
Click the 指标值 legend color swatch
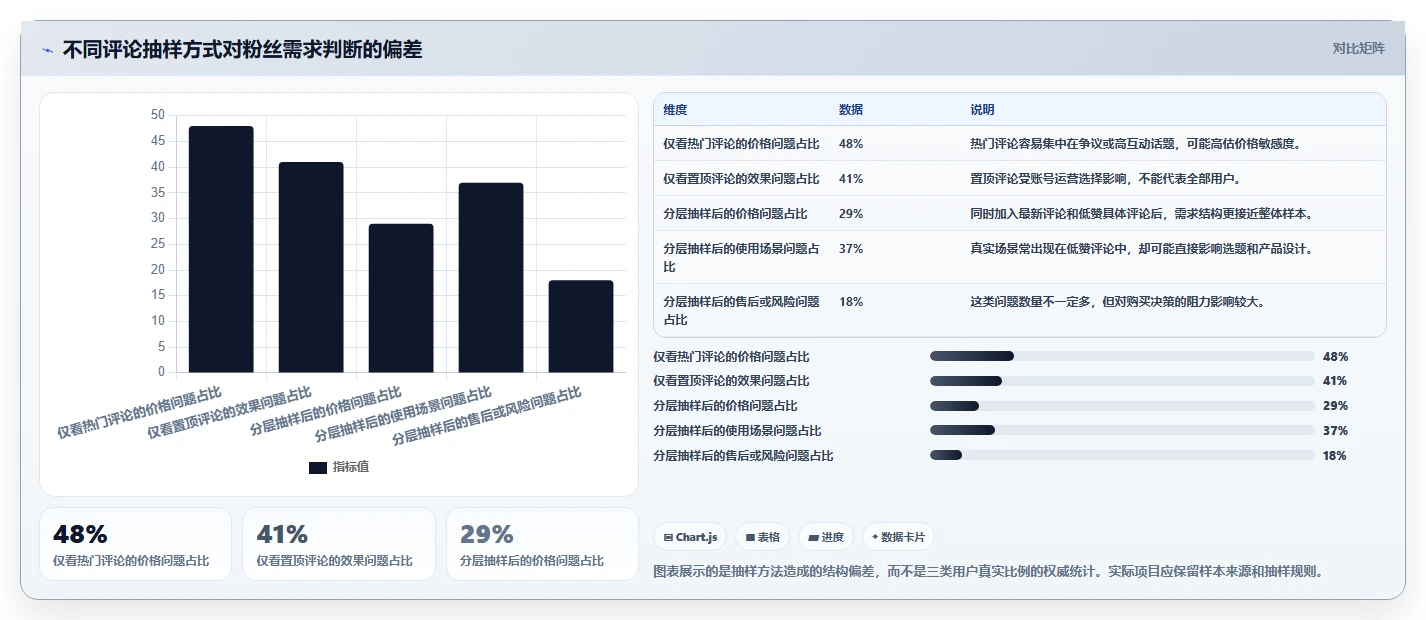[318, 467]
